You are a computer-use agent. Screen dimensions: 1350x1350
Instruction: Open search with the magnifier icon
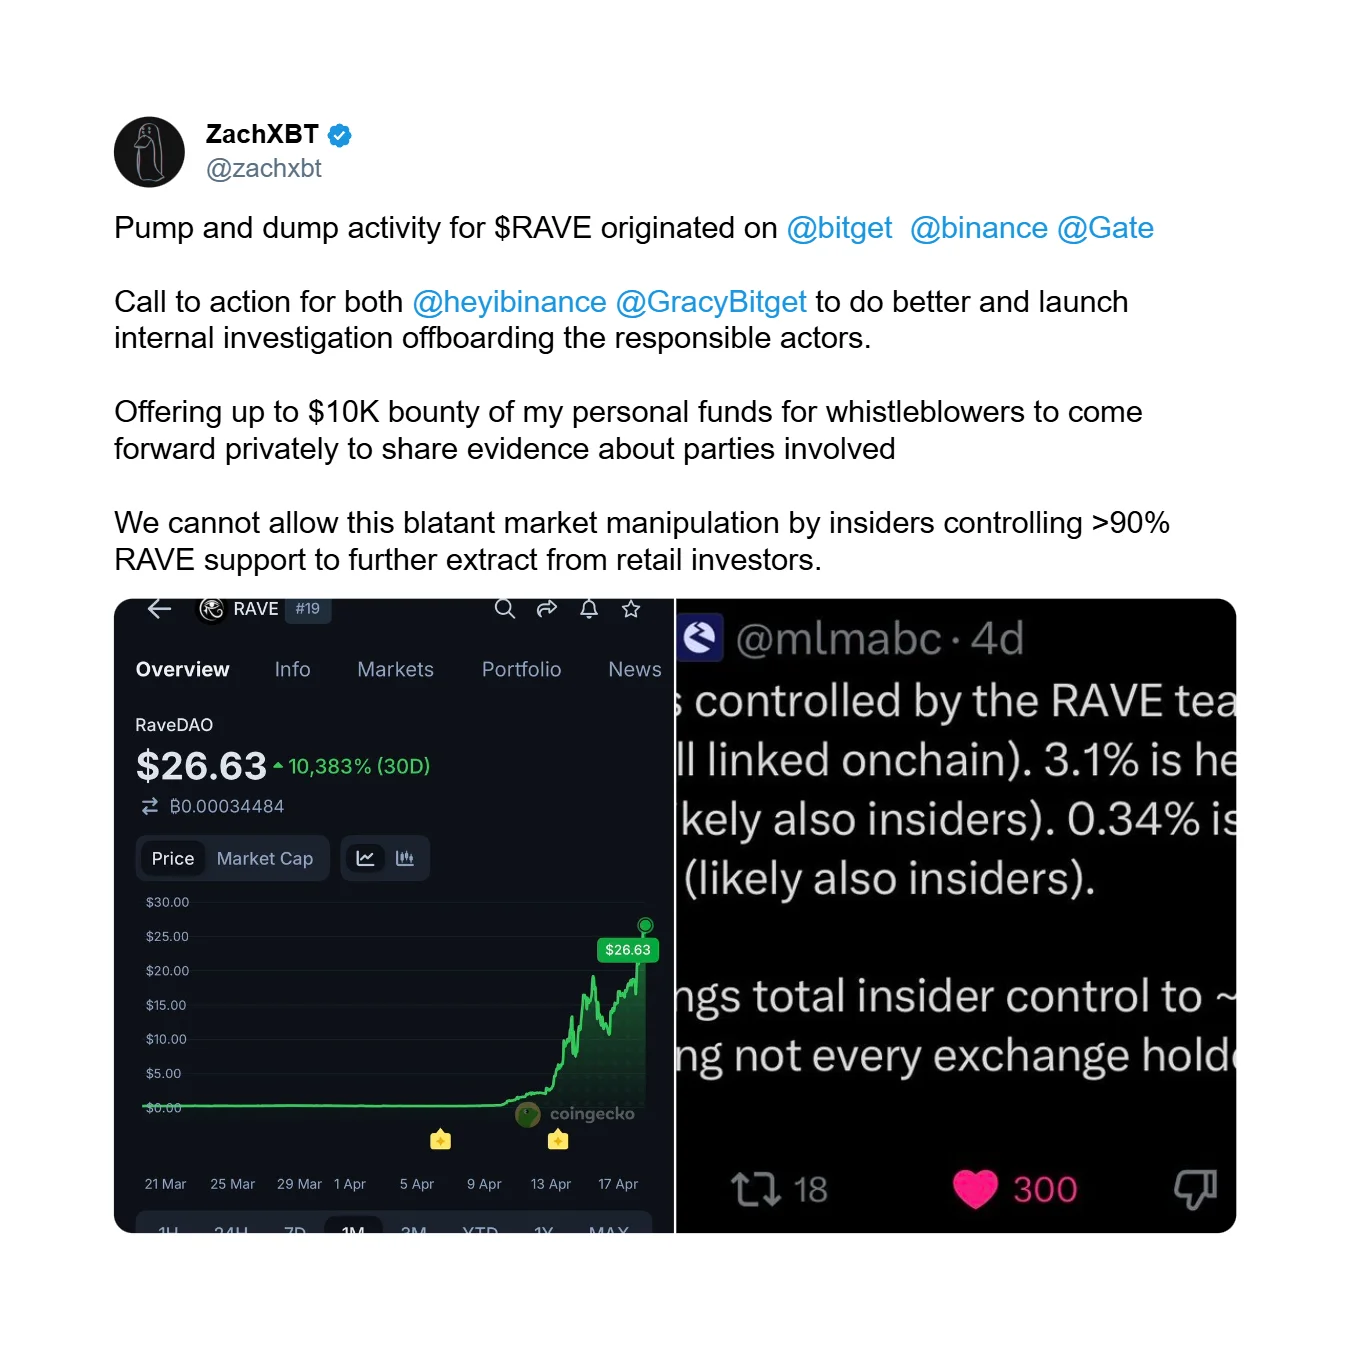pos(505,609)
